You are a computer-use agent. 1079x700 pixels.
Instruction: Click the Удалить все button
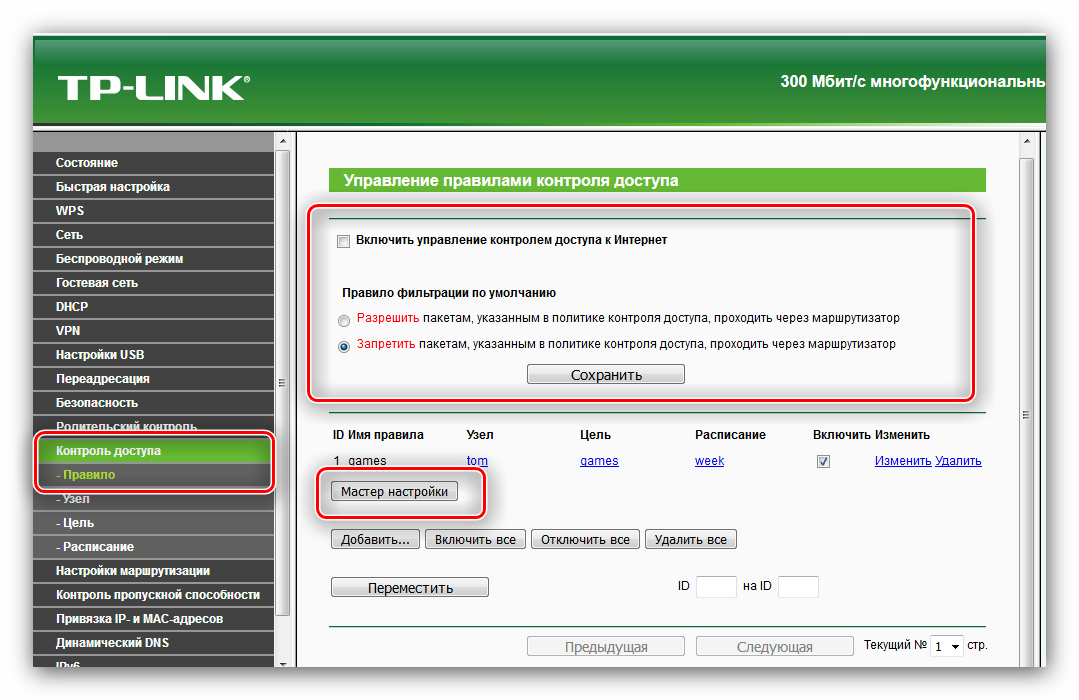(690, 540)
